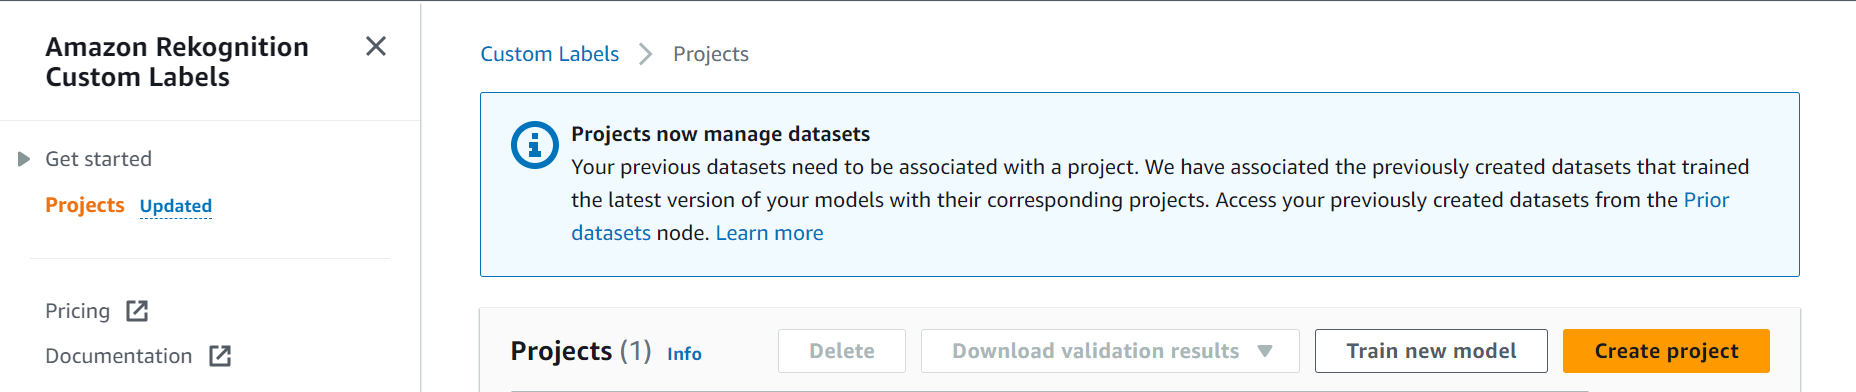Viewport: 1856px width, 392px height.
Task: Expand the Get started section arrow
Action: pos(24,159)
